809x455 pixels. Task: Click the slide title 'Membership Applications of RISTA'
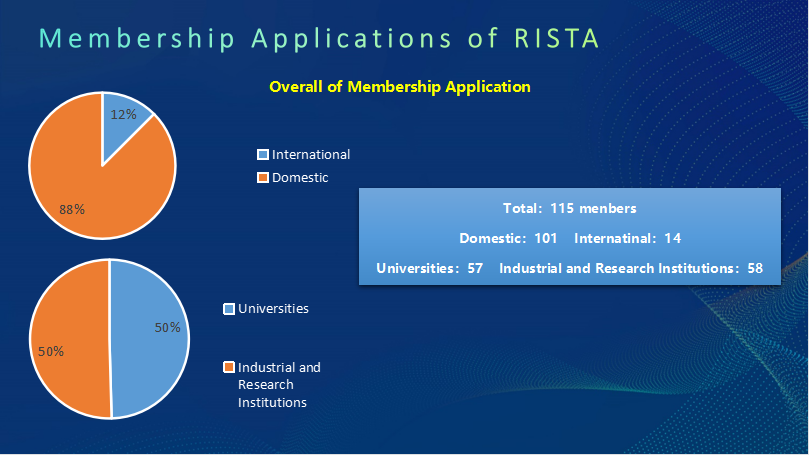point(319,39)
